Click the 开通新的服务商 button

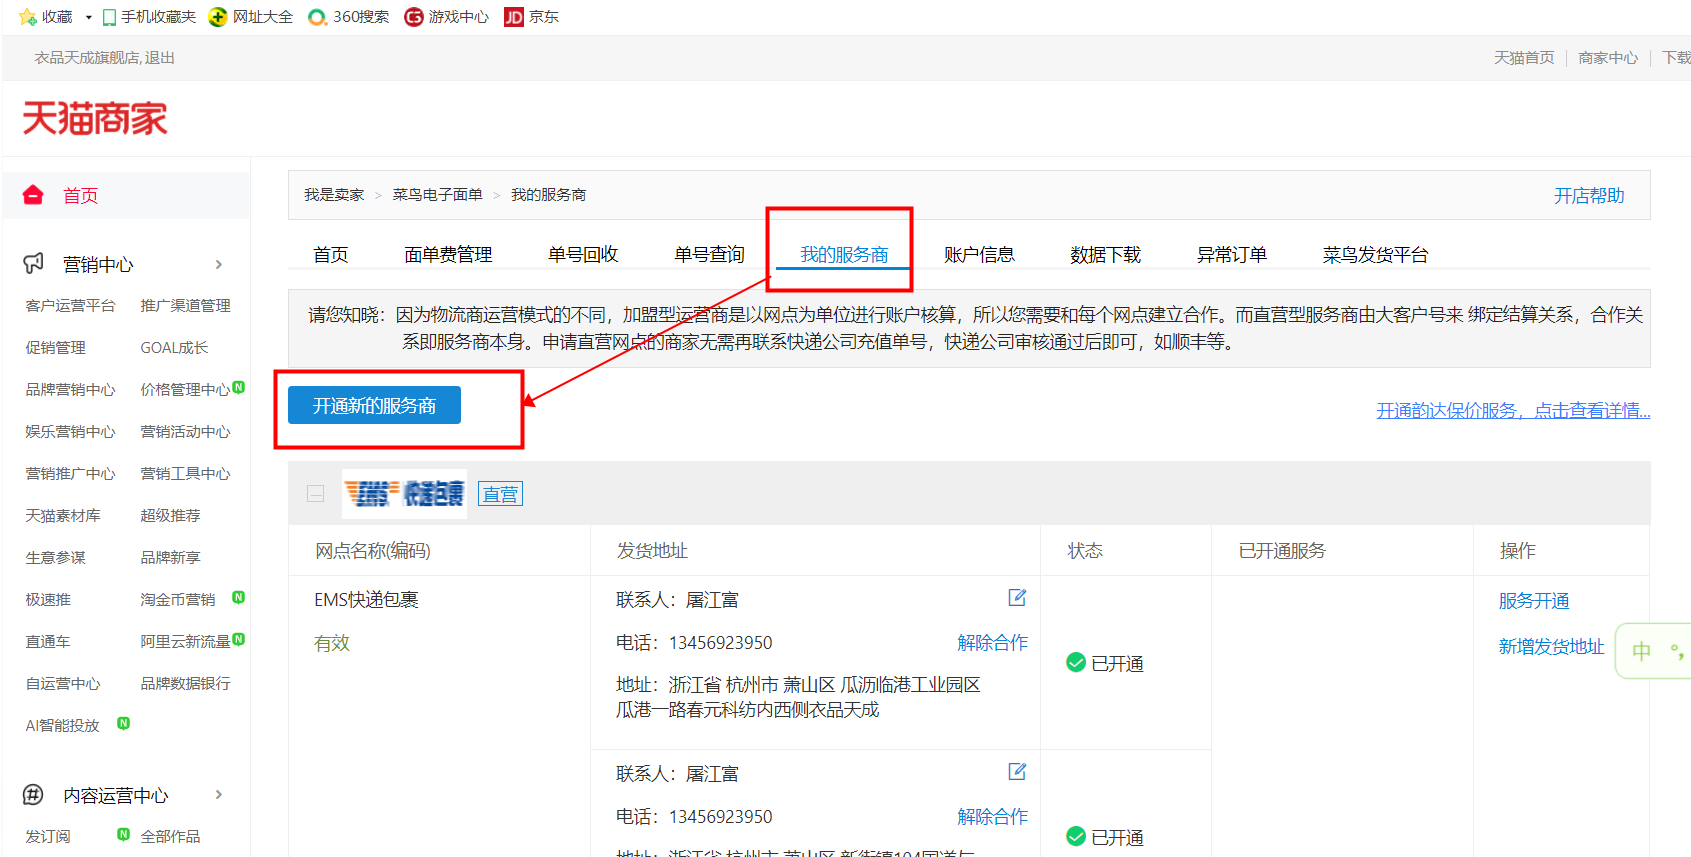coord(374,405)
